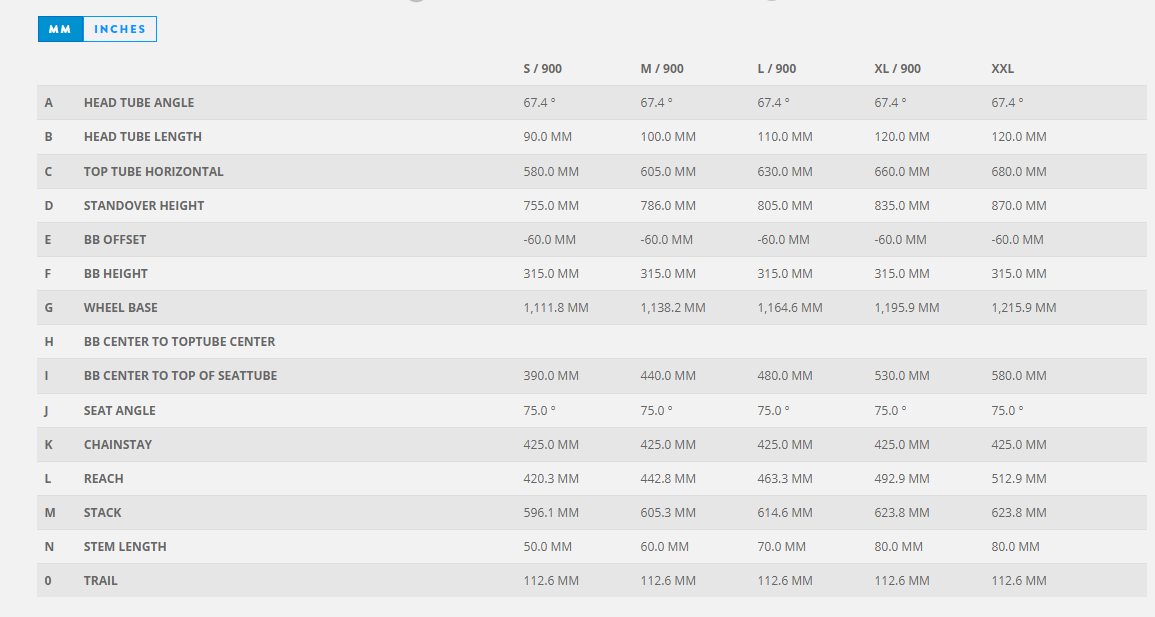Select the Wheel Base row label
Screen dimensions: 1155x617
(121, 308)
